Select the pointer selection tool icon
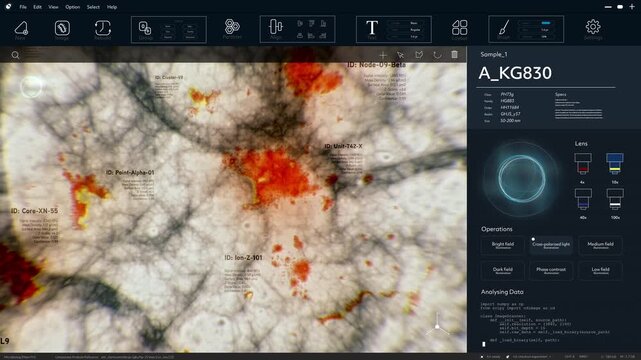The image size is (641, 360). [401, 55]
